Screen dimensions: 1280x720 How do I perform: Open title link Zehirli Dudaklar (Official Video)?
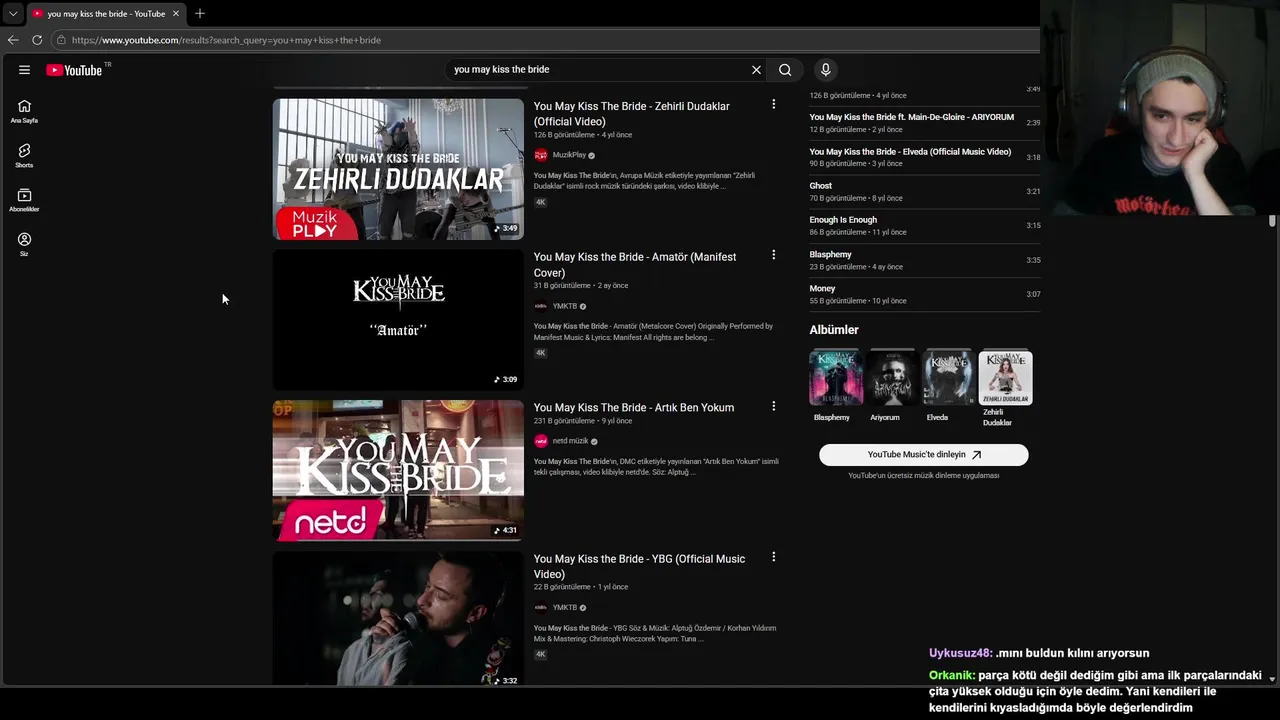coord(632,114)
